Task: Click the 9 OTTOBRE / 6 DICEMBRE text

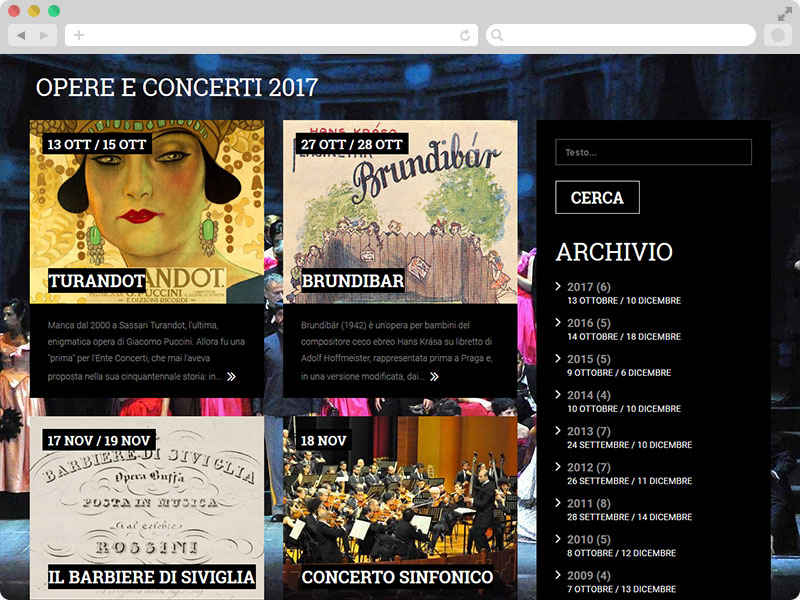Action: point(619,373)
